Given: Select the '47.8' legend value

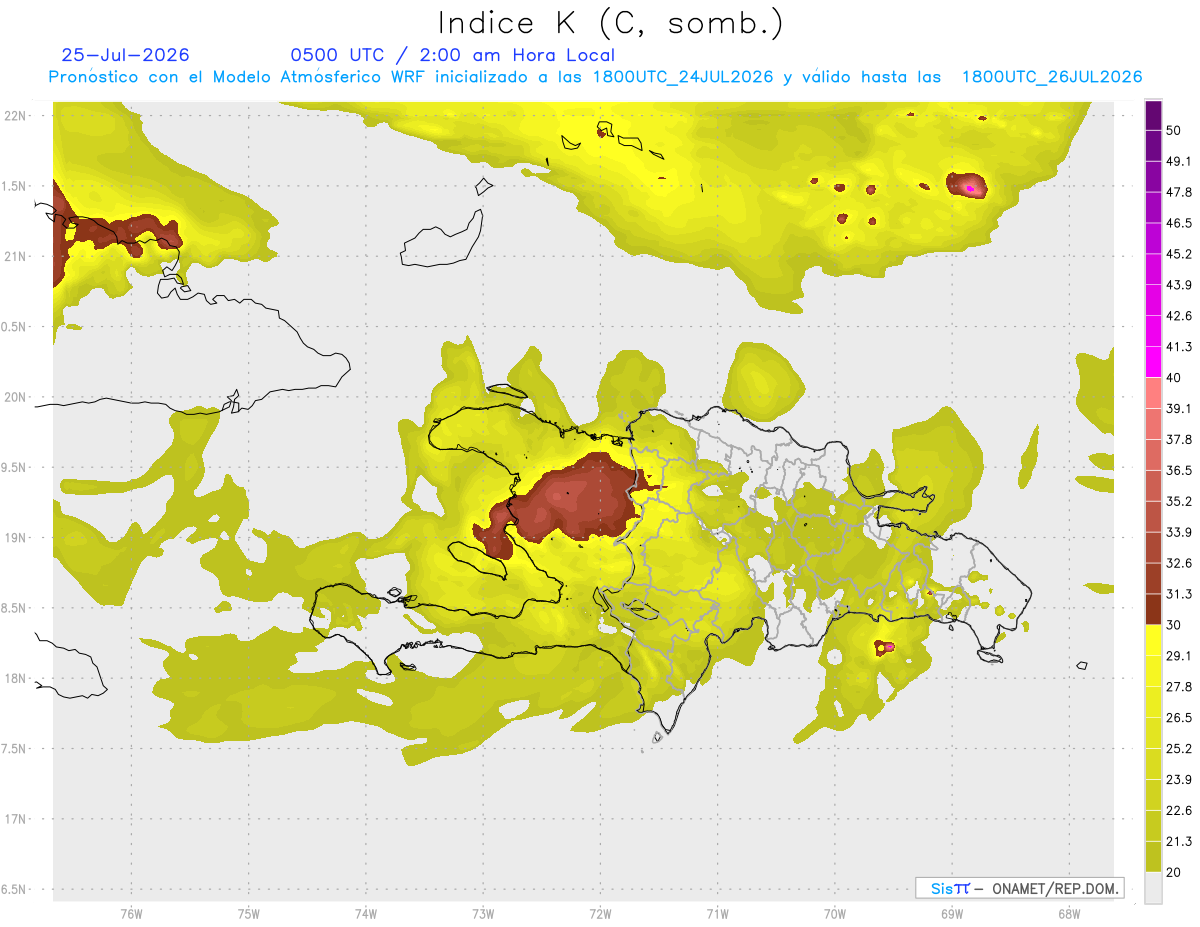Looking at the screenshot, I should 1179,192.
